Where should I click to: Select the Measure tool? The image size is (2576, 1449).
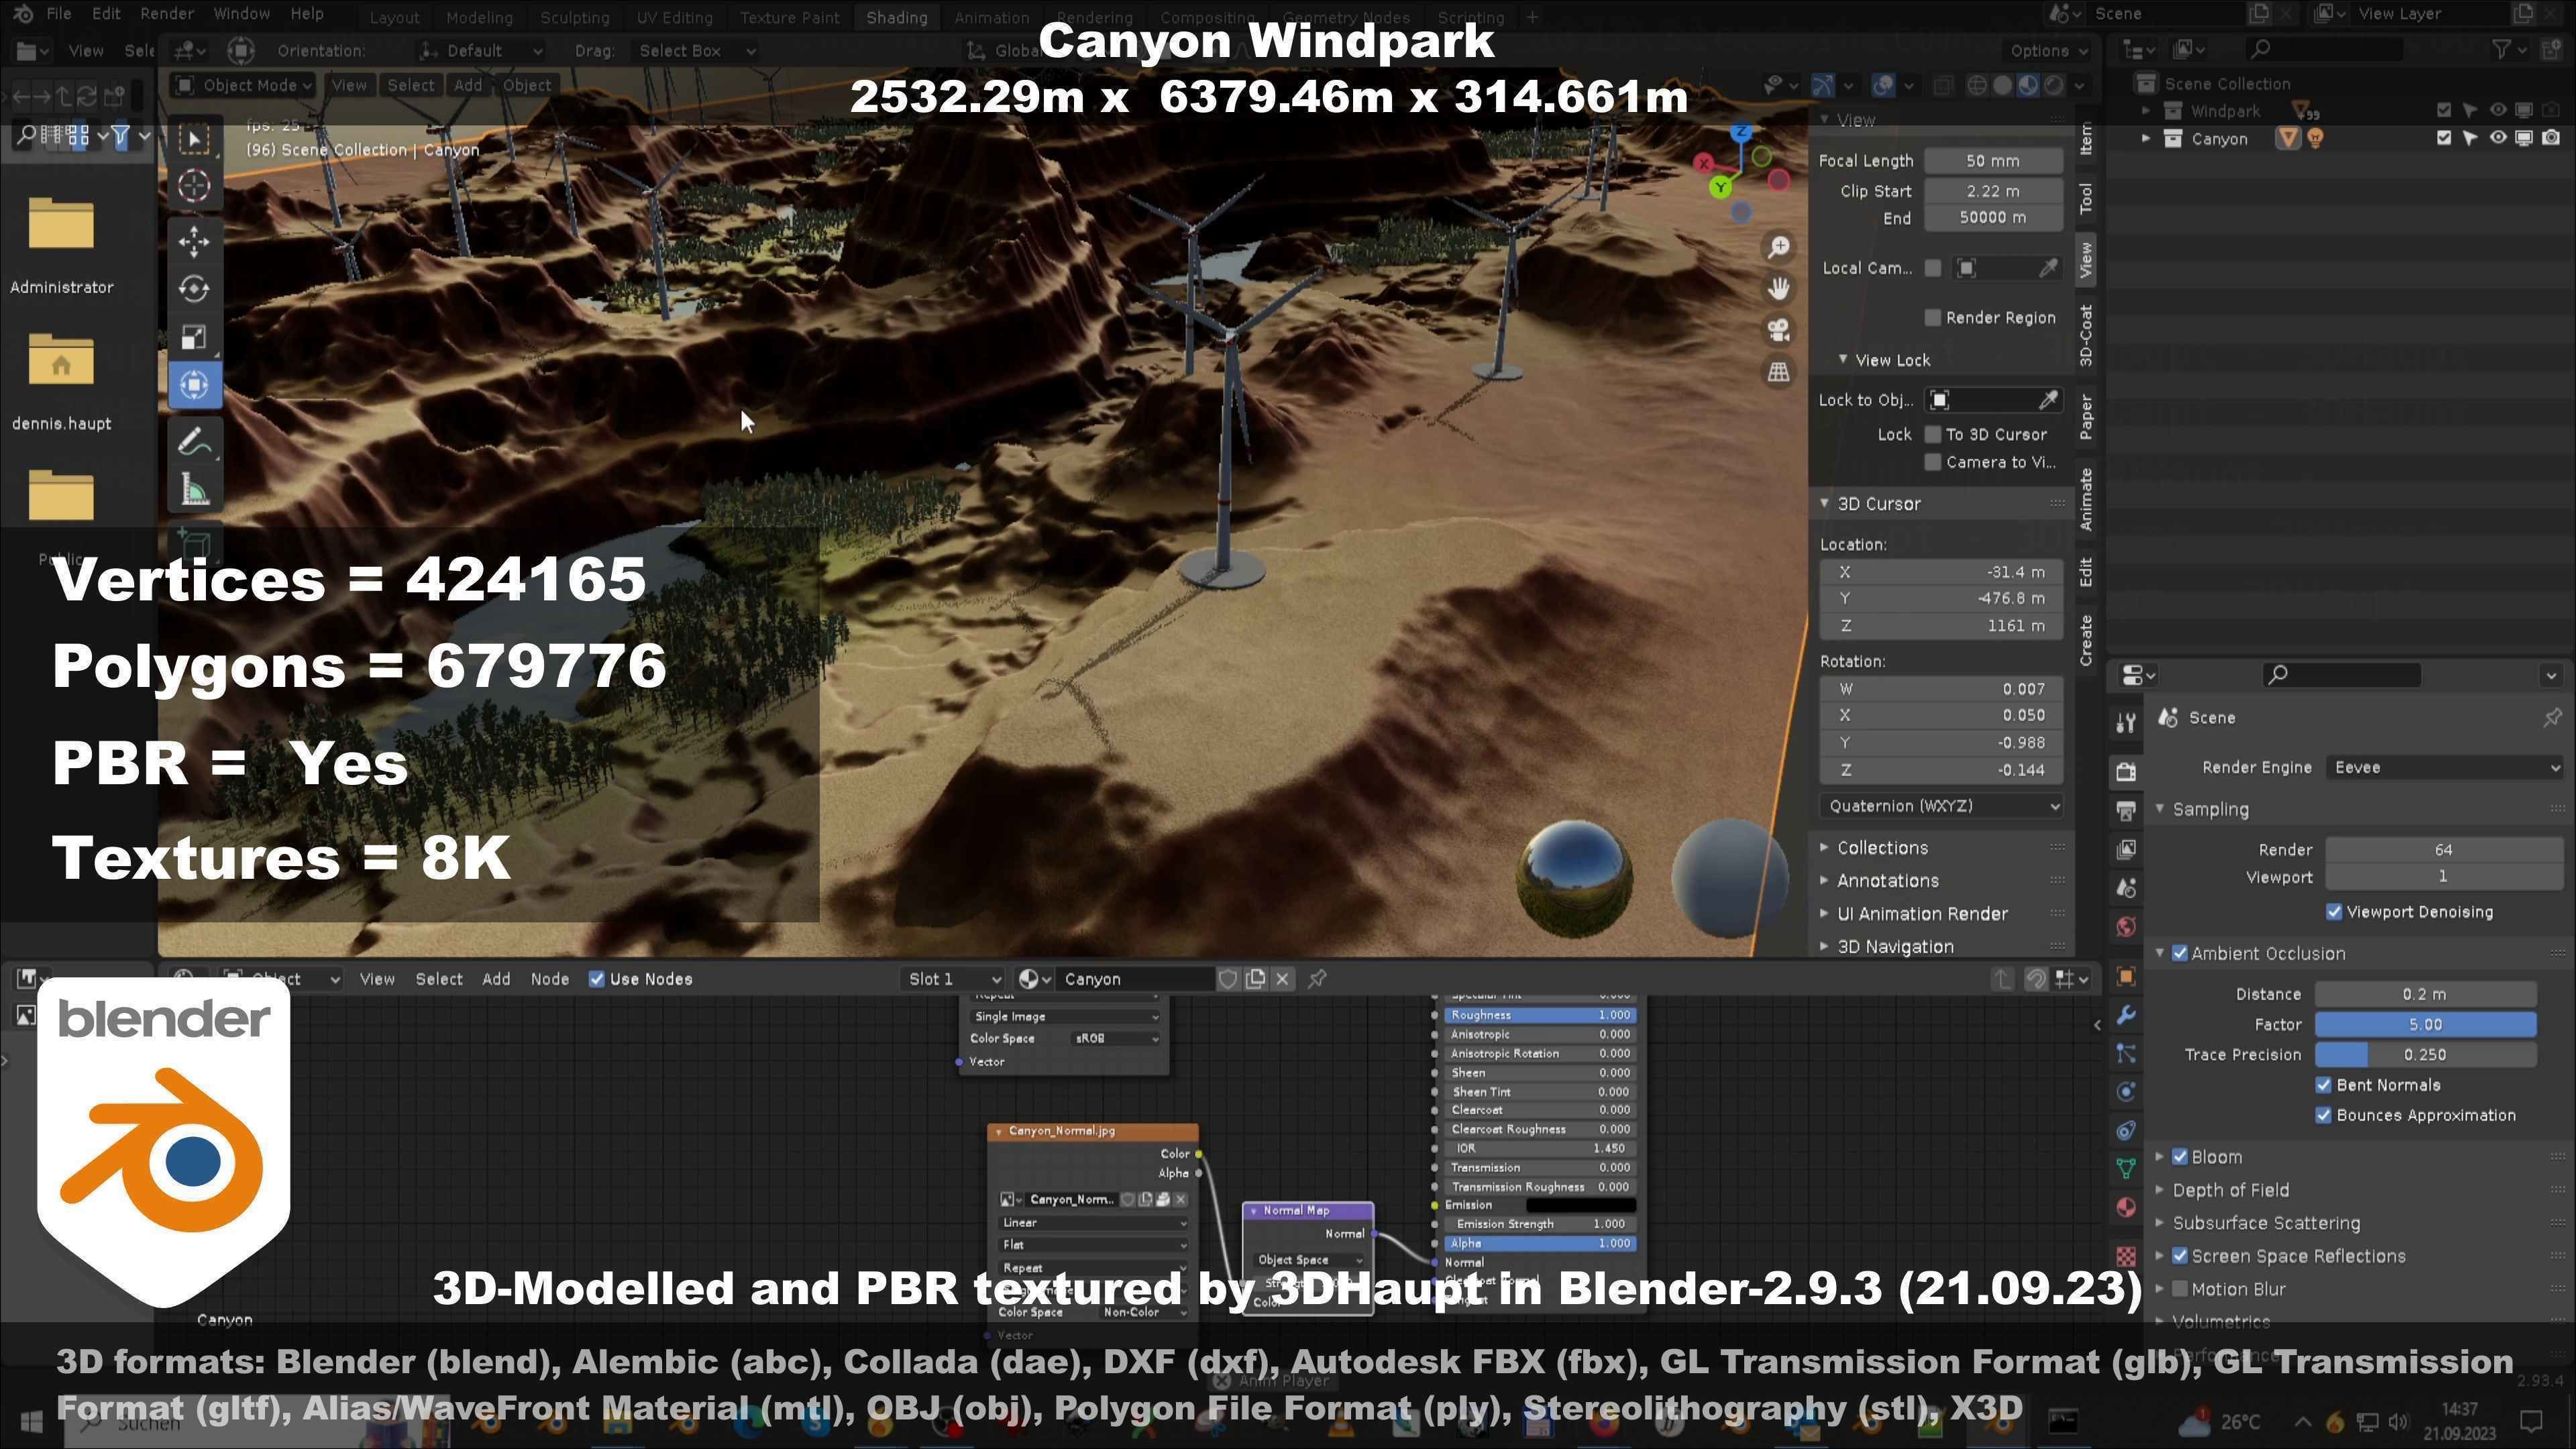[x=194, y=490]
